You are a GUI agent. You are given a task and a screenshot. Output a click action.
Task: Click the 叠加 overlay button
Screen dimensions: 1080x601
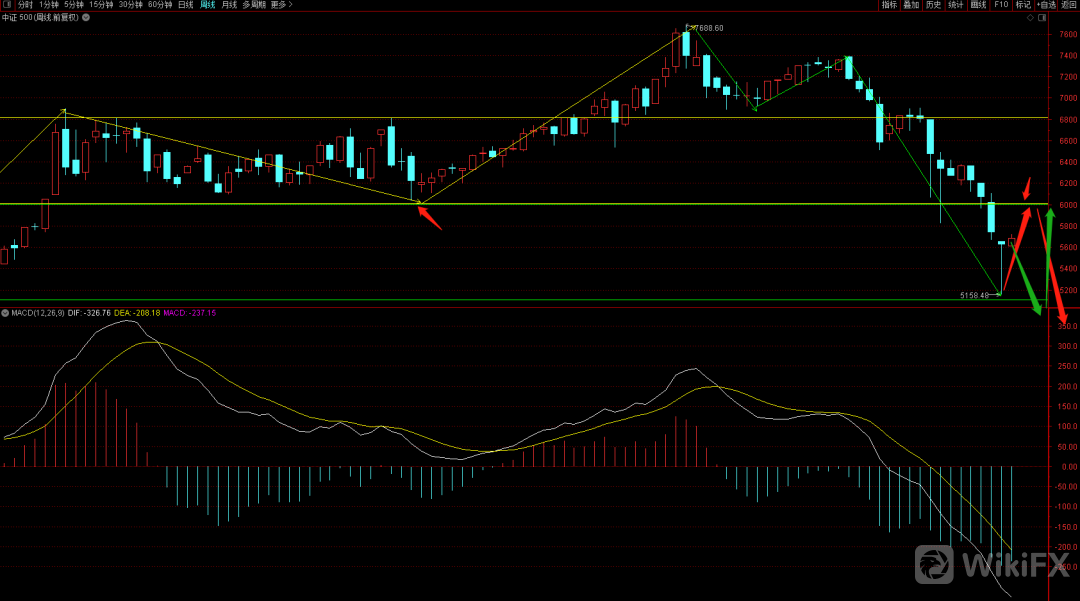click(911, 5)
